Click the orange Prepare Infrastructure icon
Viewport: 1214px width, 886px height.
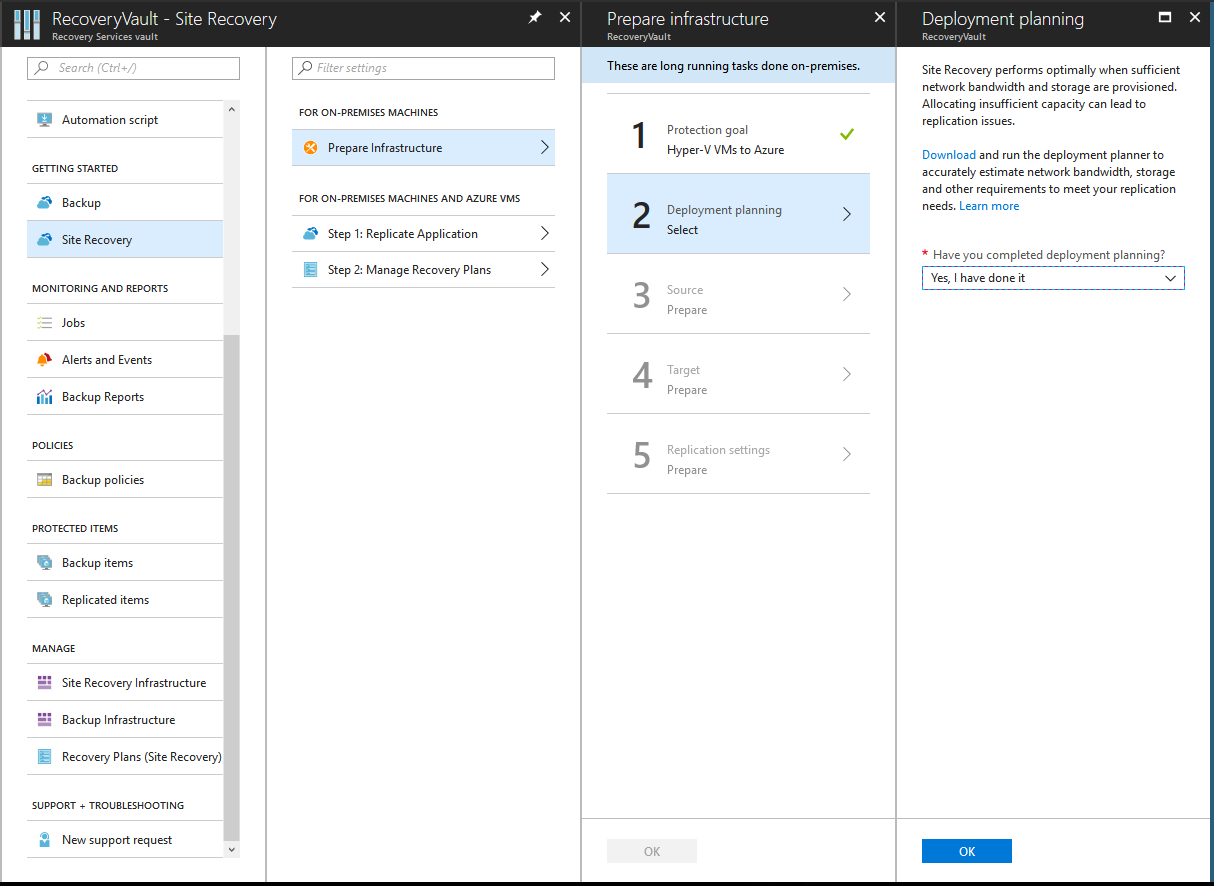310,148
